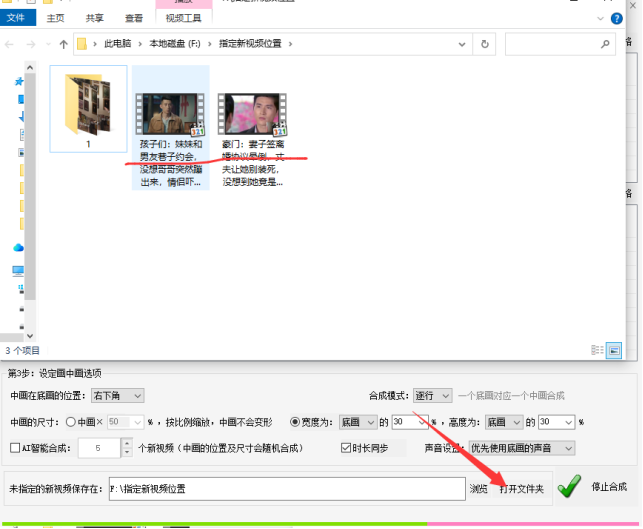Open the height reference 底画 dropdown
This screenshot has width=643, height=529.
coord(504,422)
